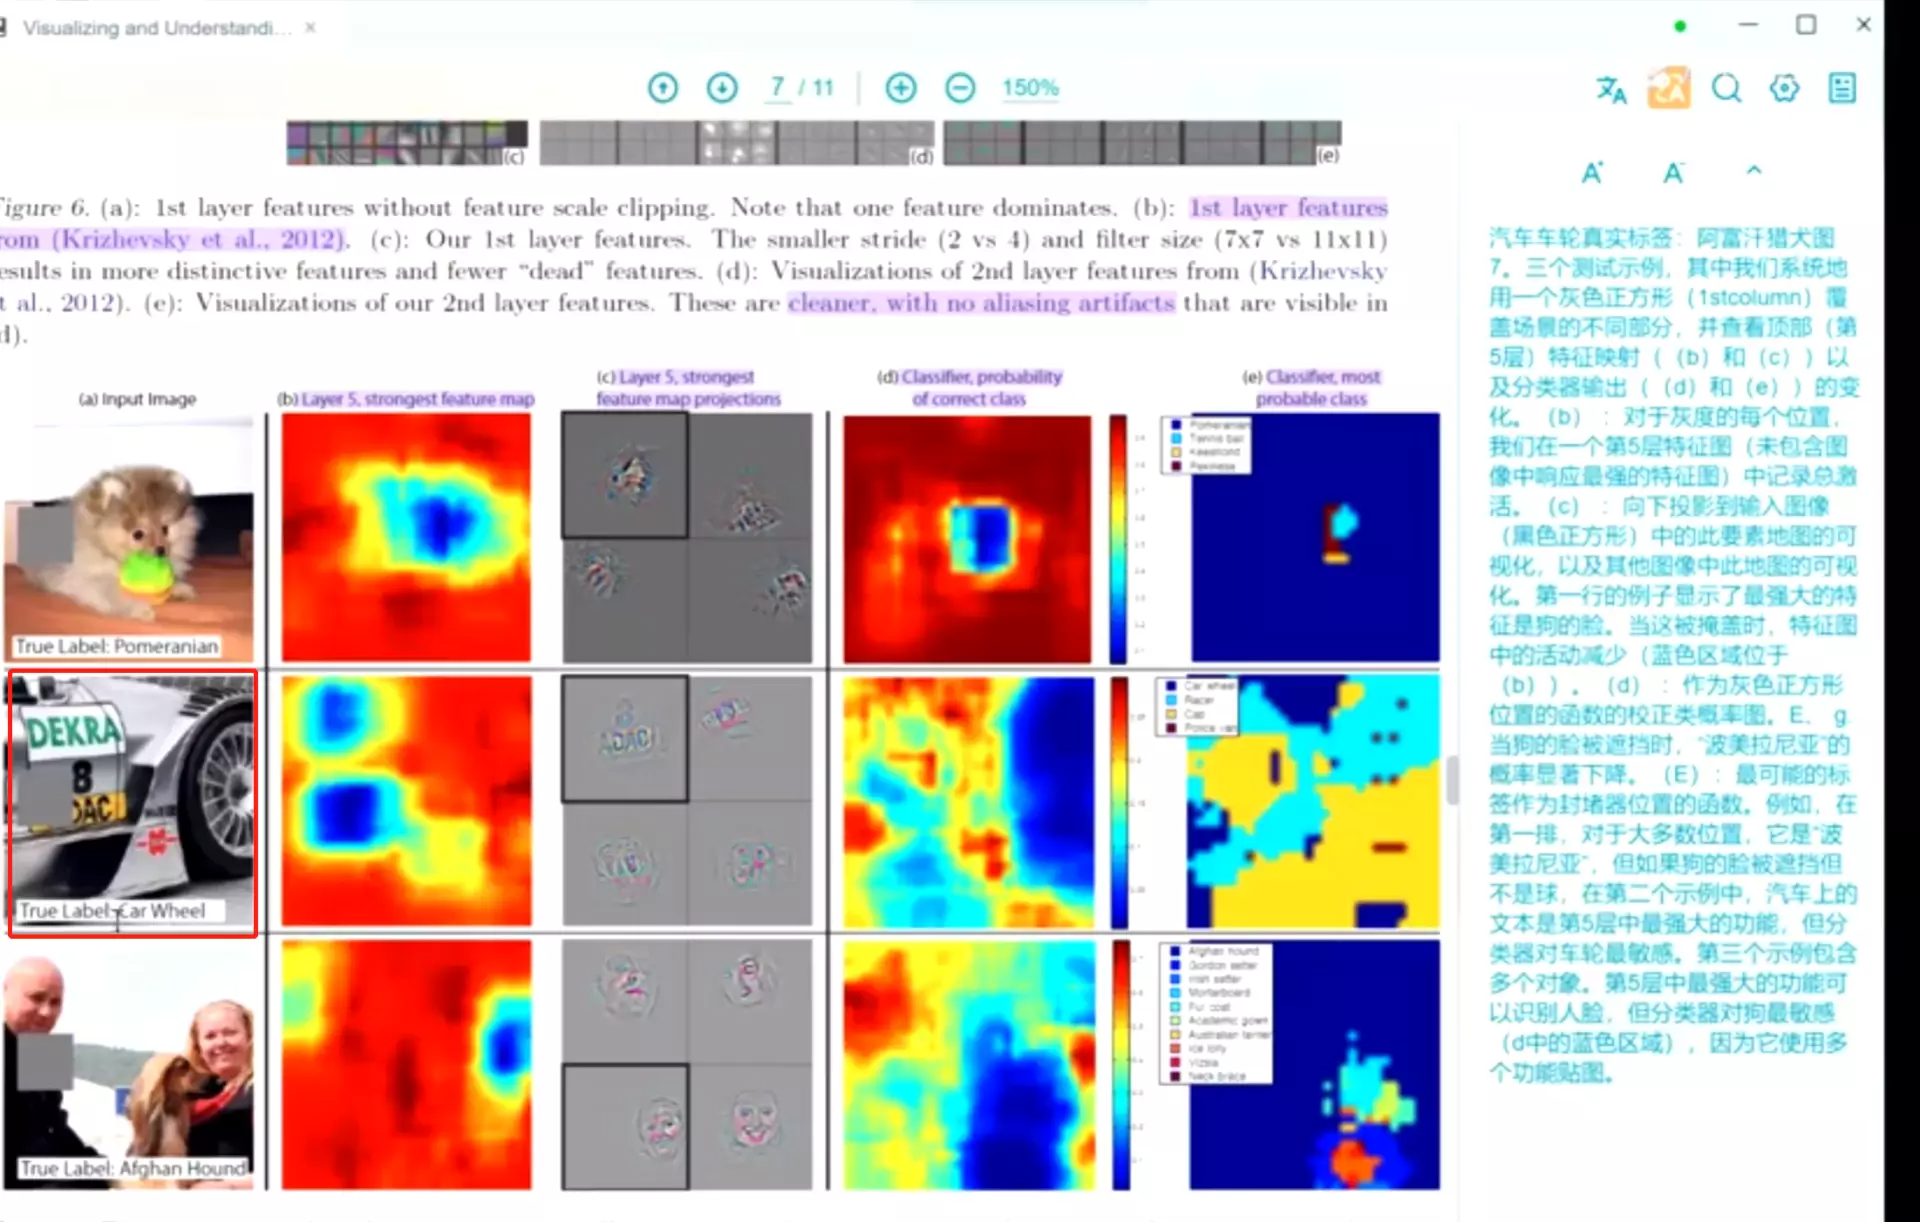Collapse translation panel with chevron up
The image size is (1920, 1222).
click(1754, 171)
